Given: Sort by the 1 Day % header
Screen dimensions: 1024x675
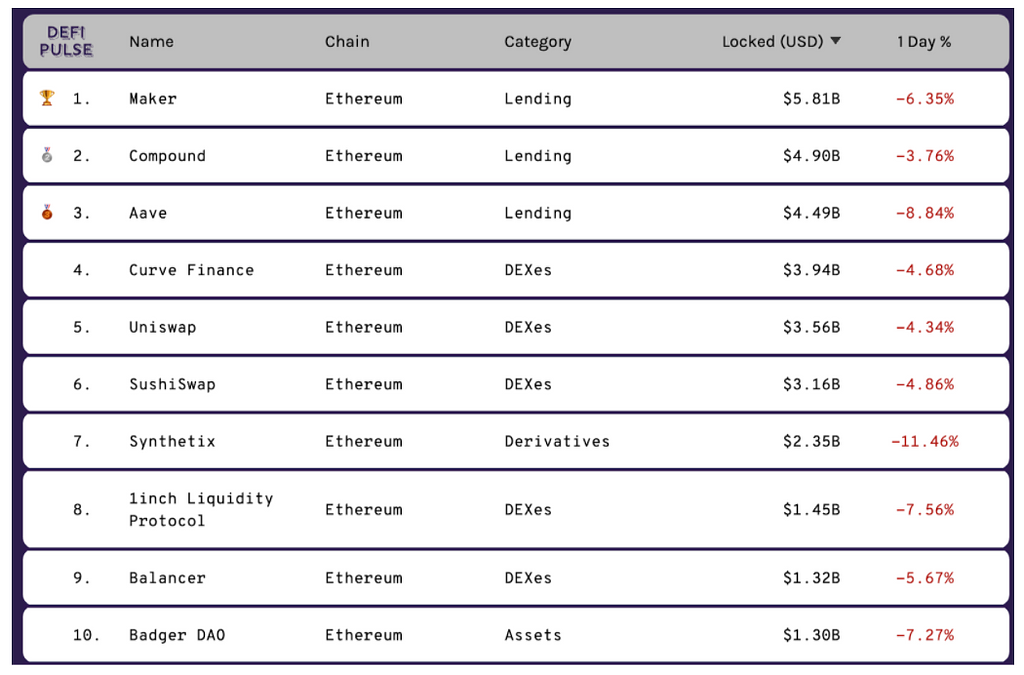Looking at the screenshot, I should (924, 42).
